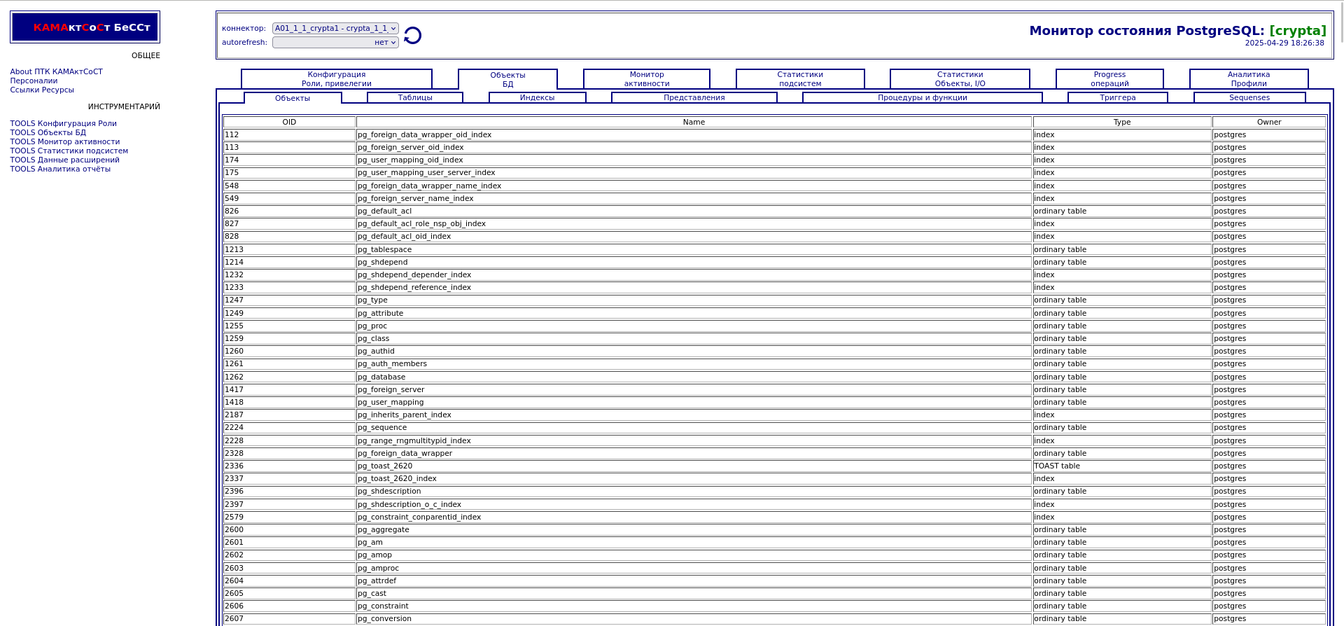1344x626 pixels.
Task: Expand the autorefresh dropdown
Action: (335, 43)
